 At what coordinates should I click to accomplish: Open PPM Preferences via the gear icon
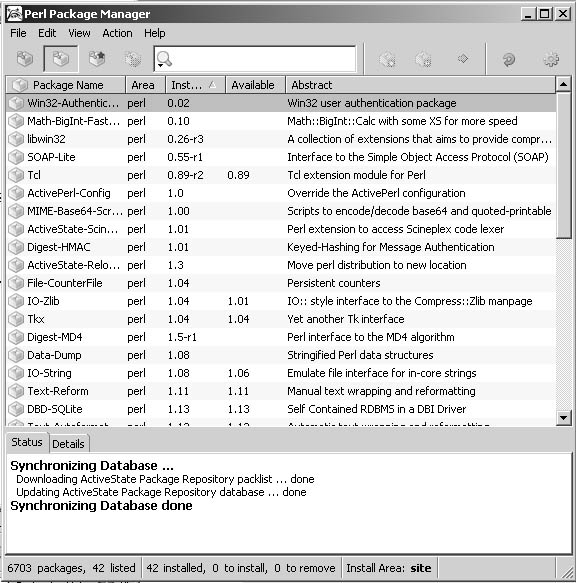click(x=551, y=59)
